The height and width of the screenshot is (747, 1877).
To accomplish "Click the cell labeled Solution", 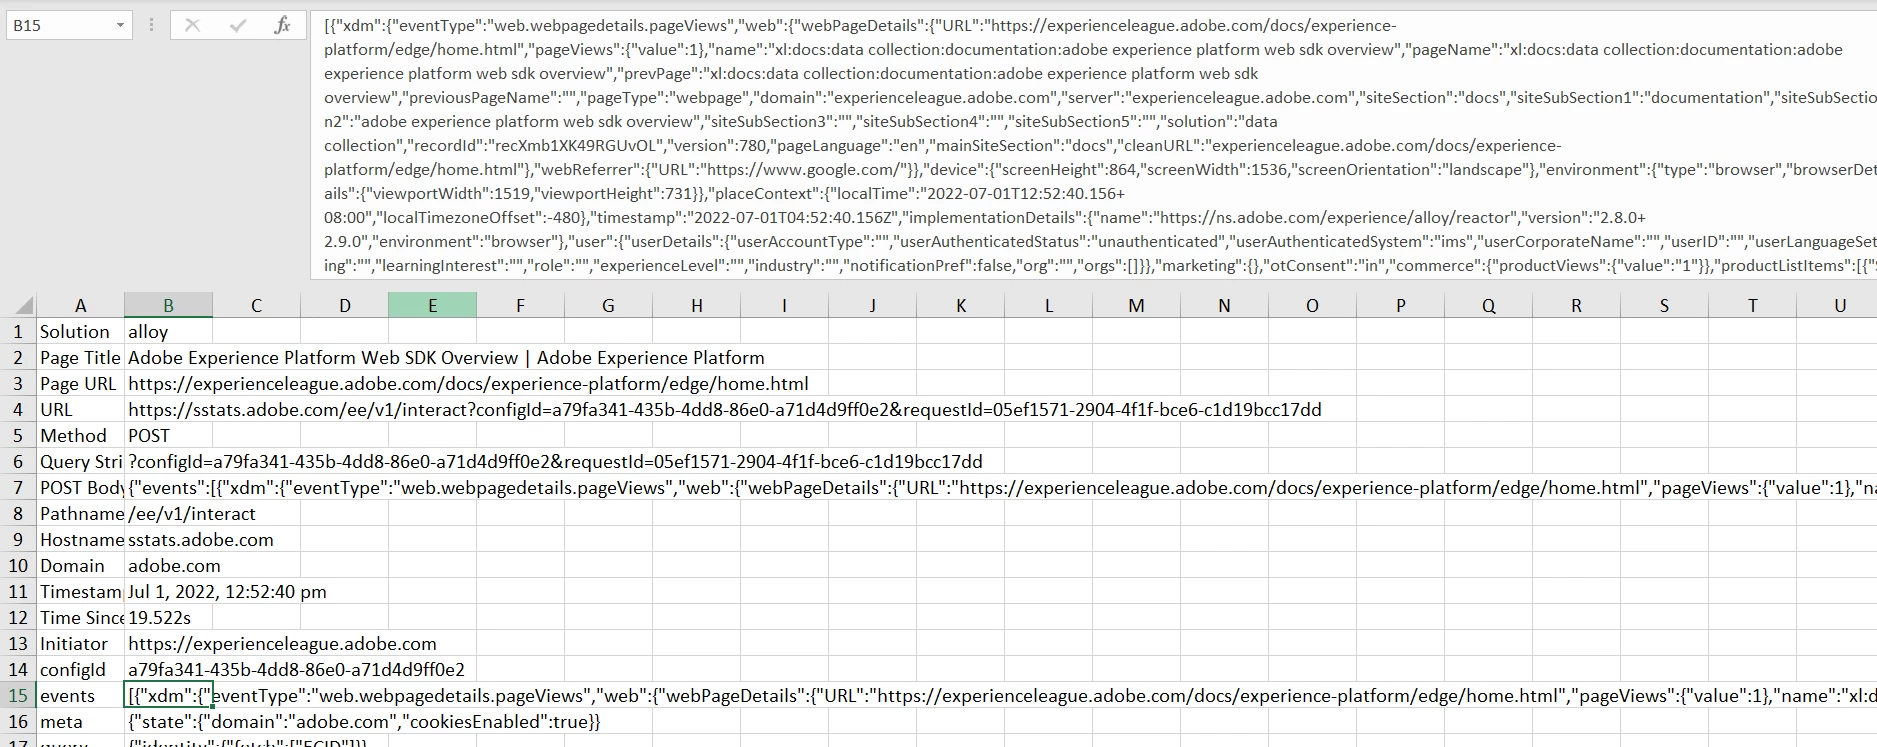I will [x=80, y=331].
